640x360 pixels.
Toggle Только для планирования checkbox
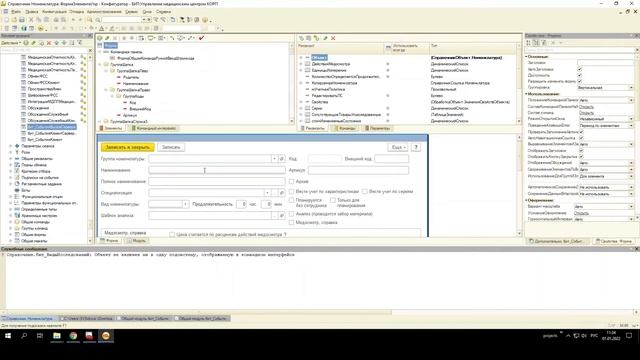[x=333, y=200]
